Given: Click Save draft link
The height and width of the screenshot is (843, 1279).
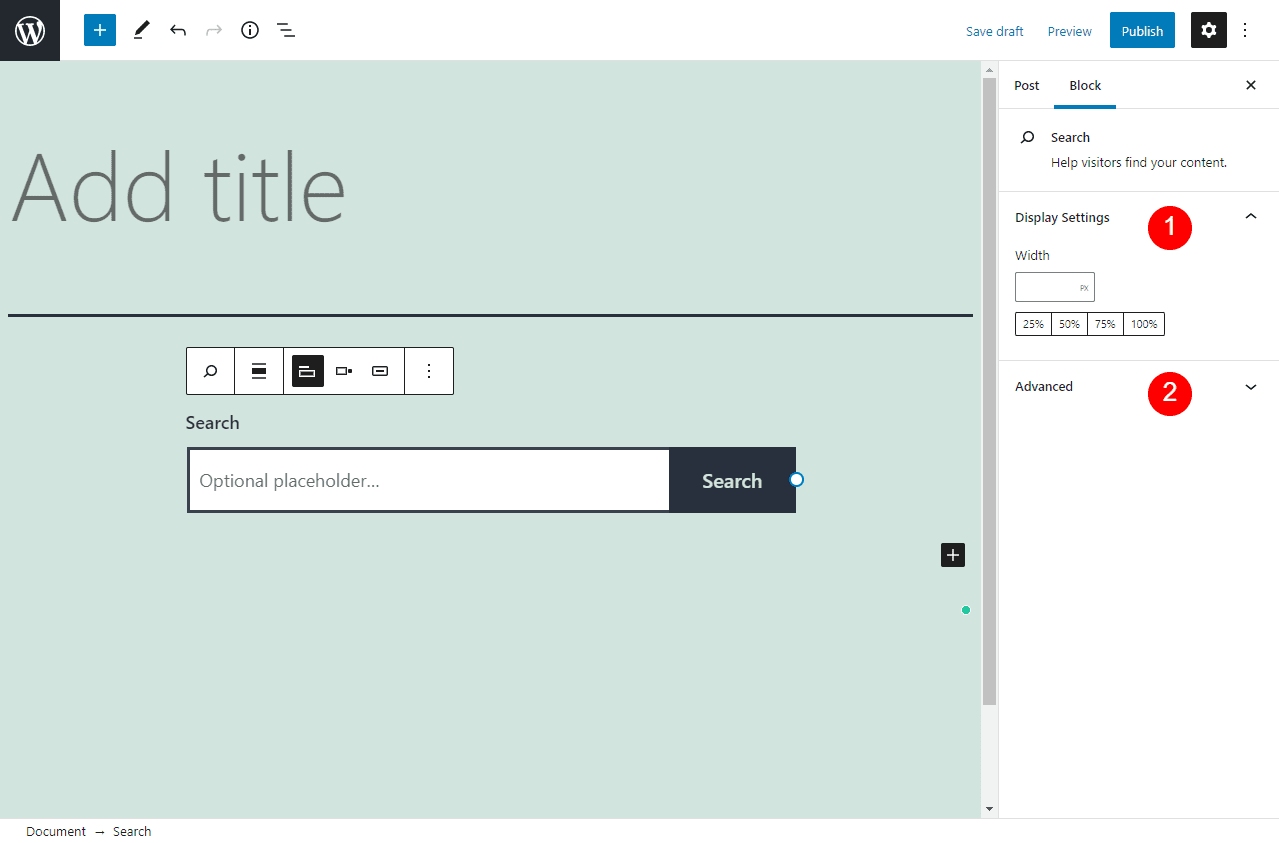Looking at the screenshot, I should click(x=994, y=31).
